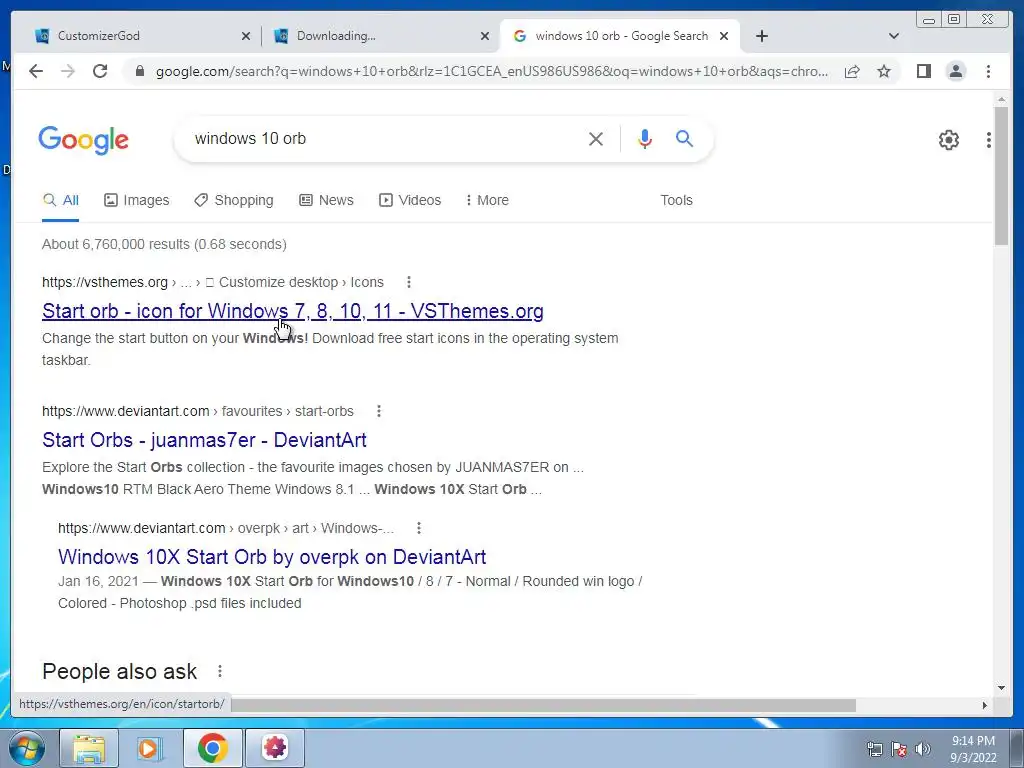The image size is (1024, 768).
Task: Open the taskbar clock showing 9:14 PM
Action: coord(973,749)
